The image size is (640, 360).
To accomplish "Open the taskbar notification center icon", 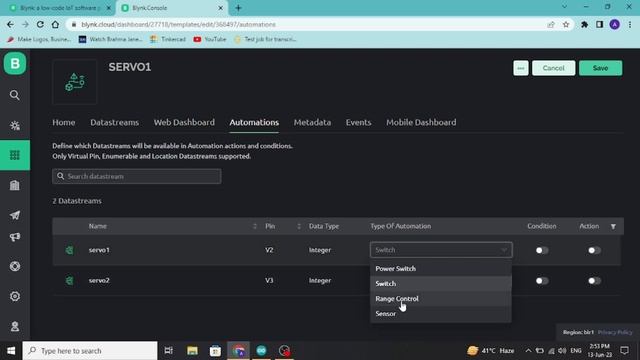I will click(x=624, y=351).
